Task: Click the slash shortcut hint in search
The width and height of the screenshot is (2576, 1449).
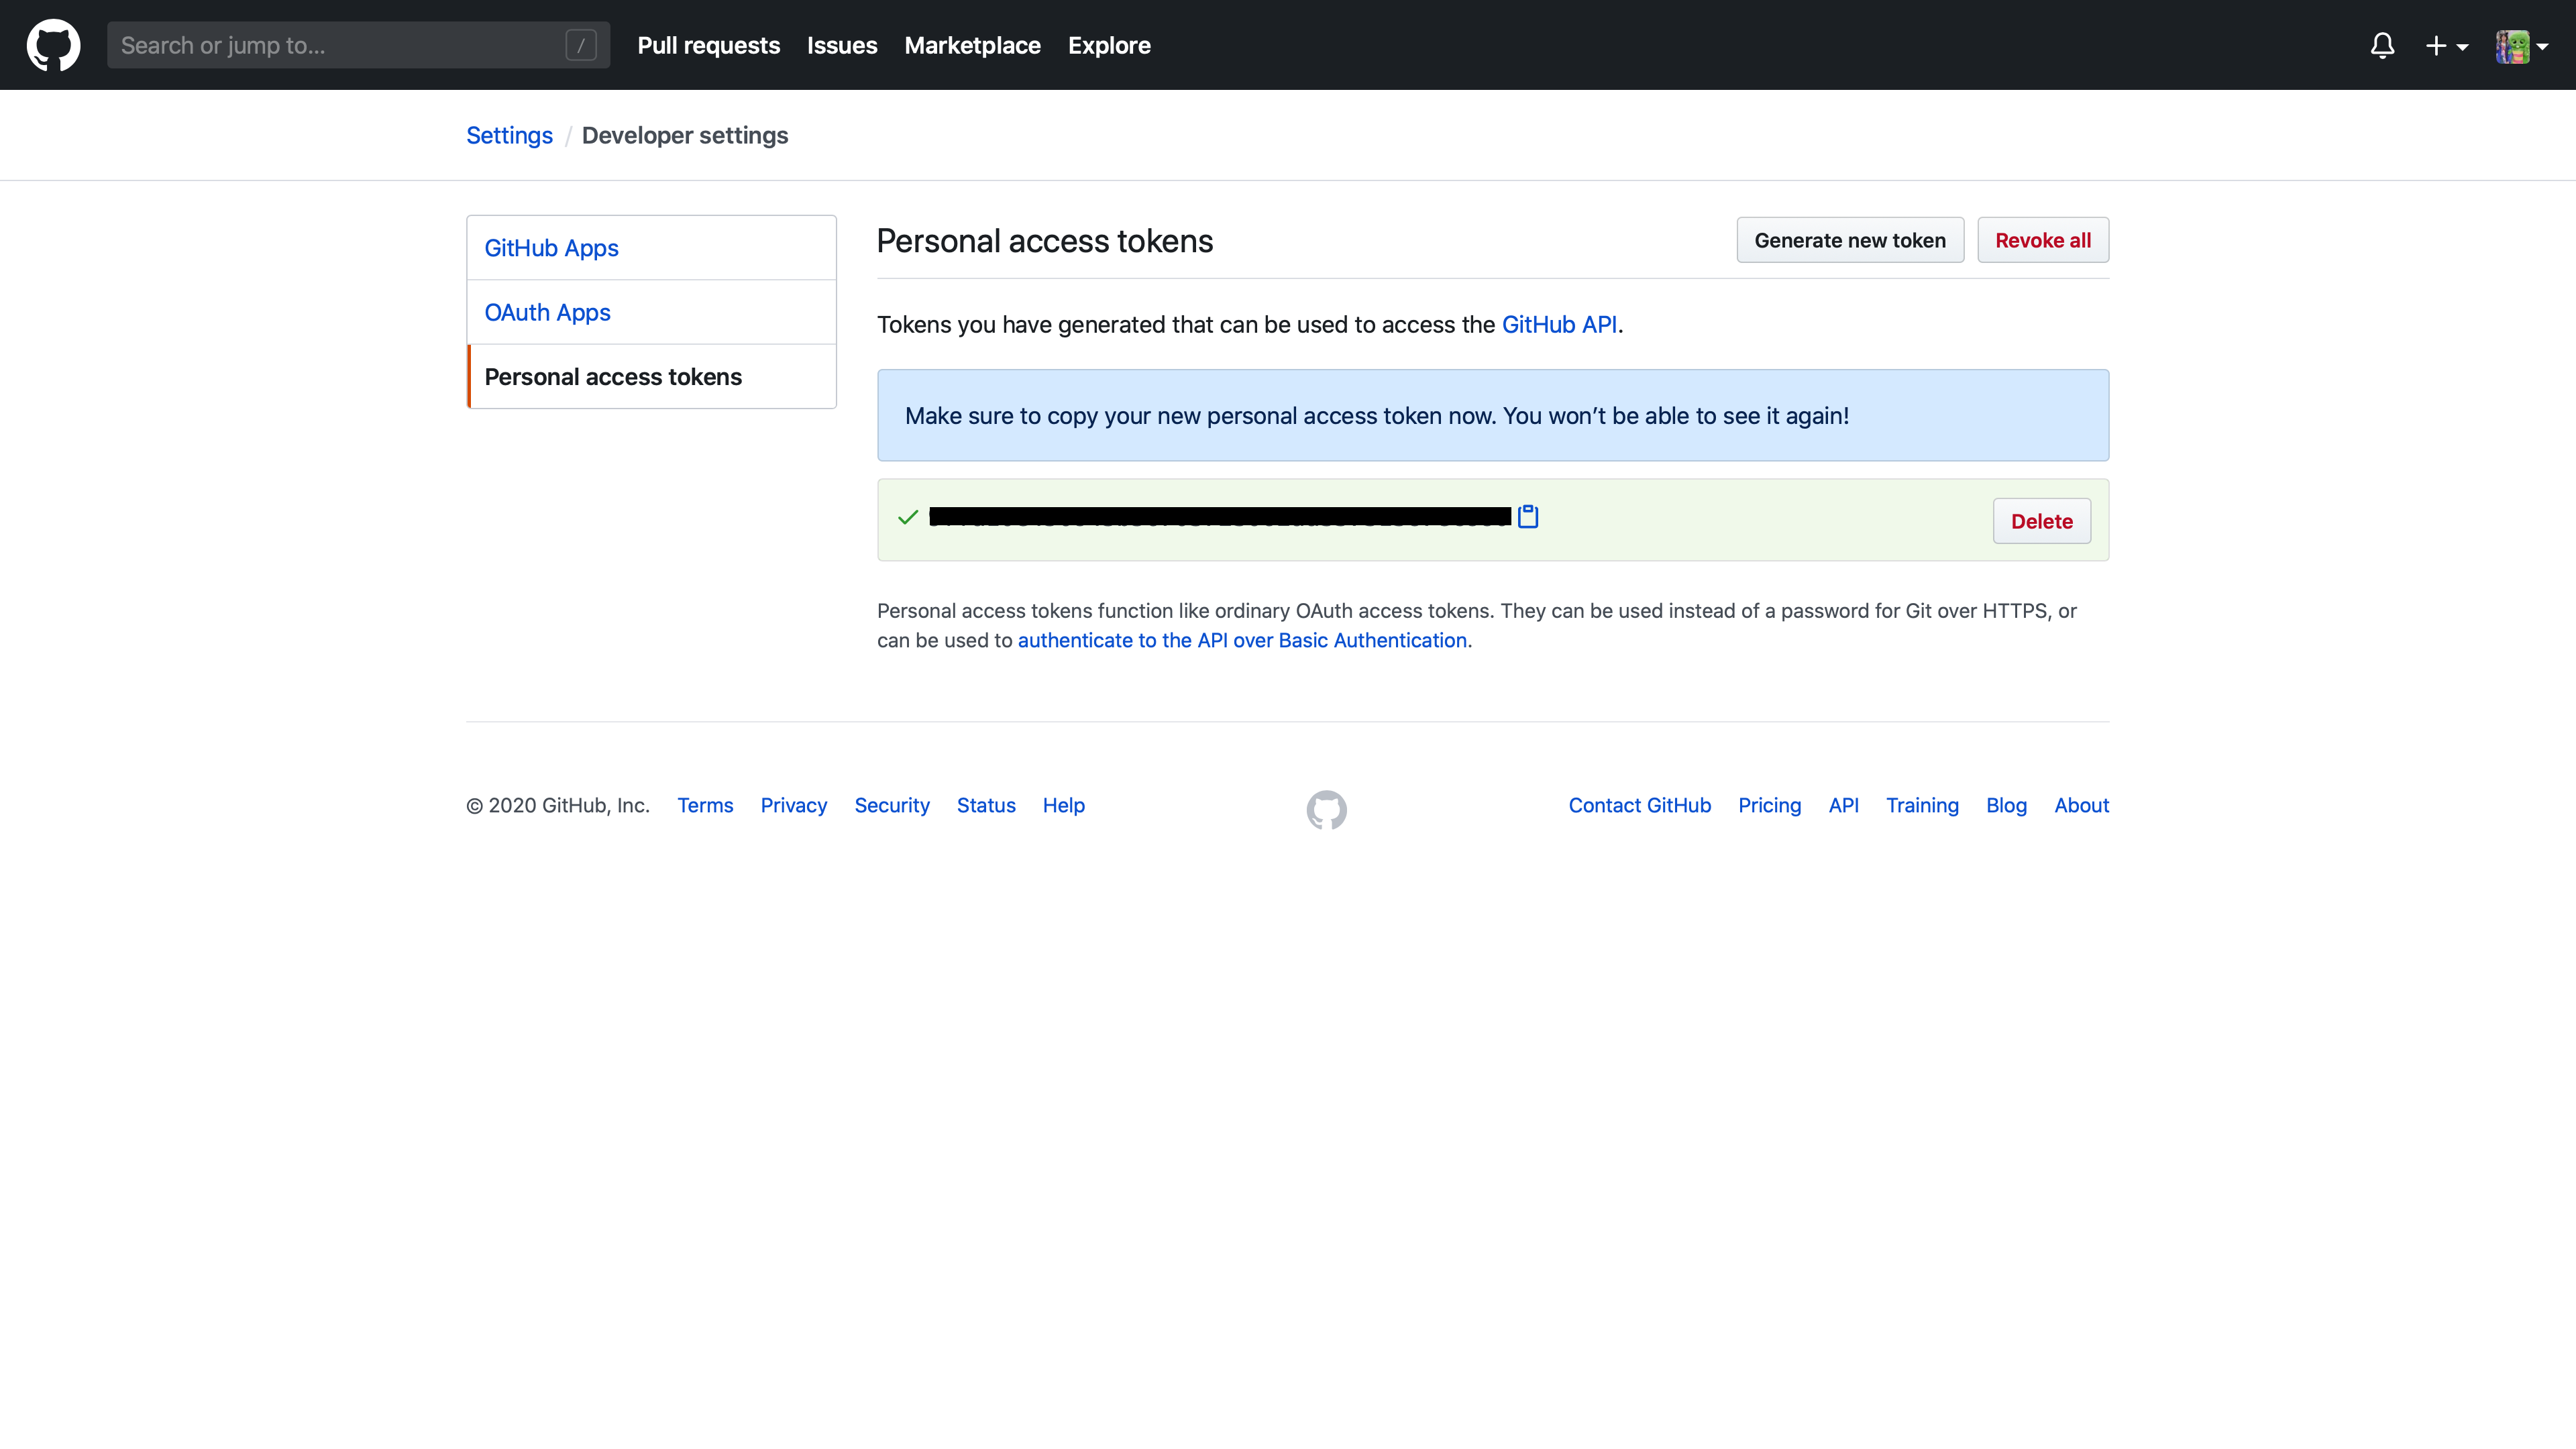Action: point(581,45)
